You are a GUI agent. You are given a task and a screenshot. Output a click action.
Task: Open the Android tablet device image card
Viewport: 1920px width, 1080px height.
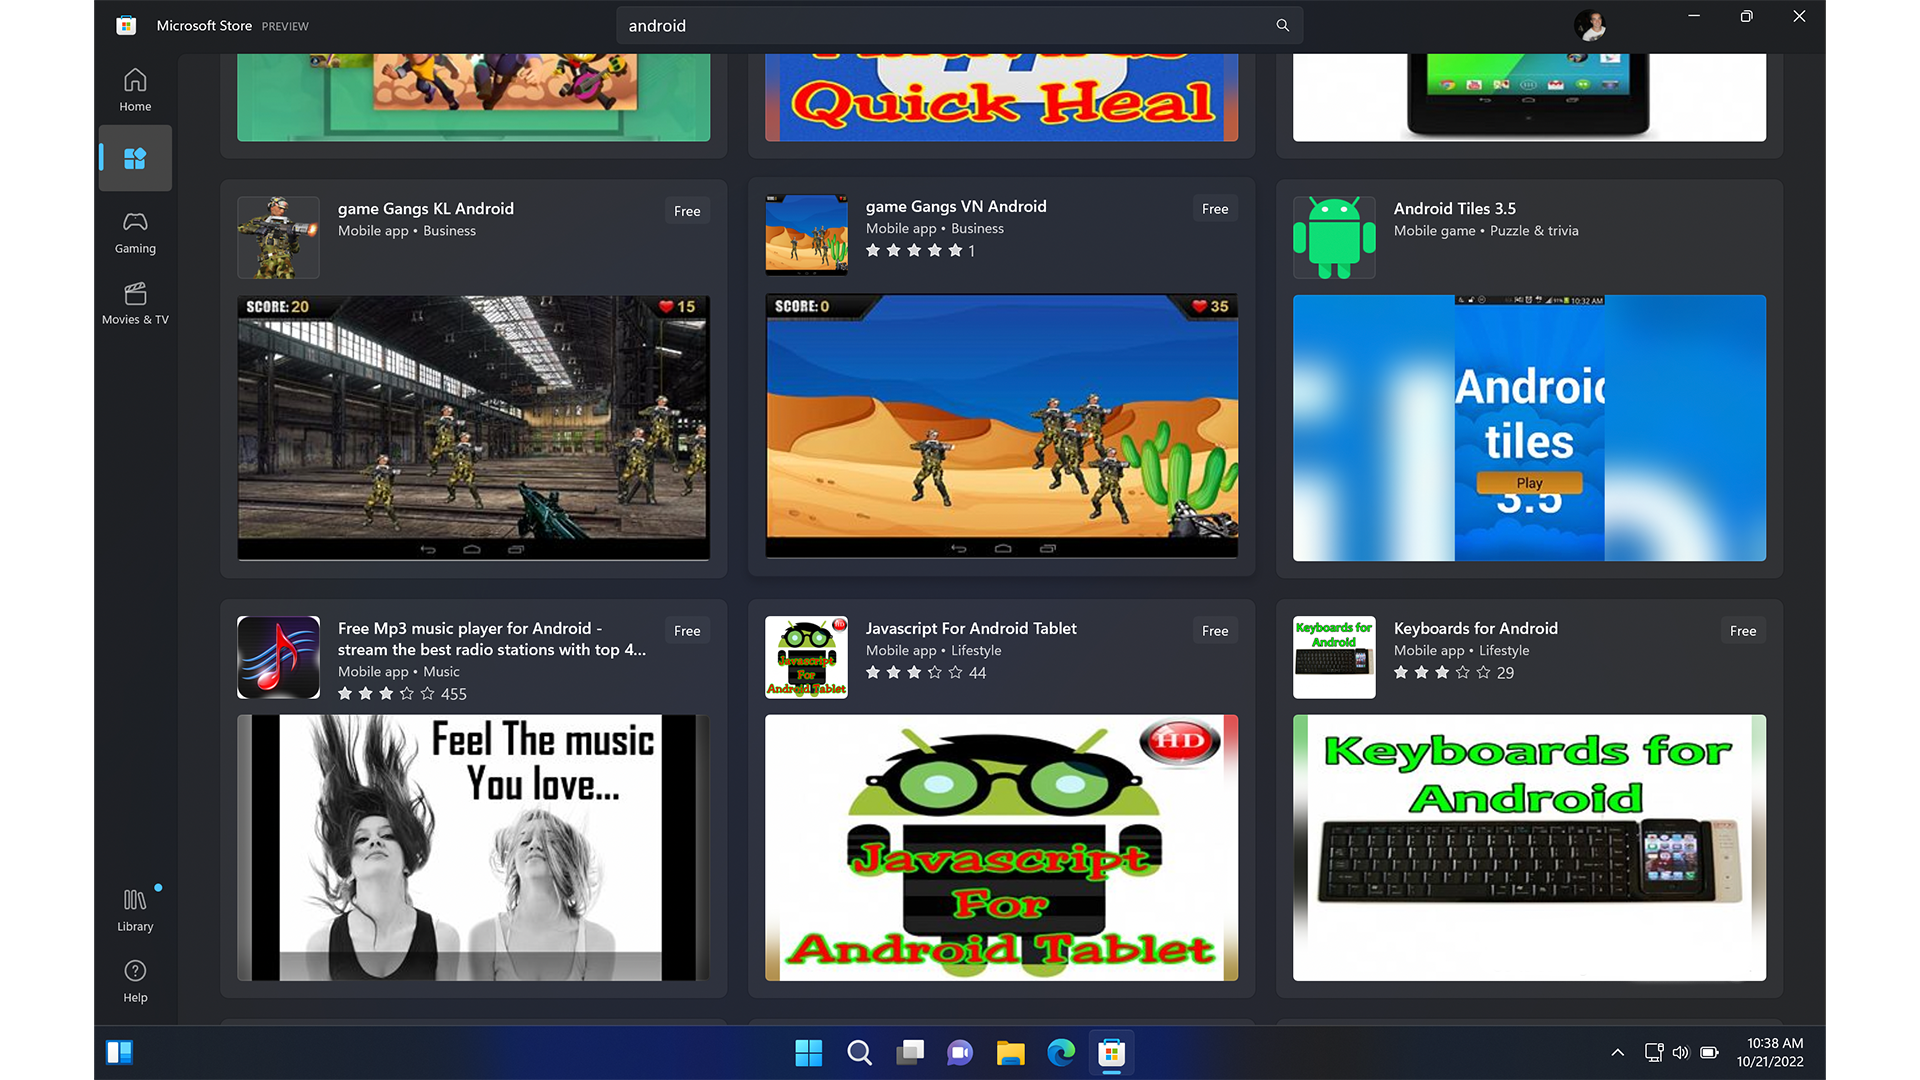coord(1529,97)
